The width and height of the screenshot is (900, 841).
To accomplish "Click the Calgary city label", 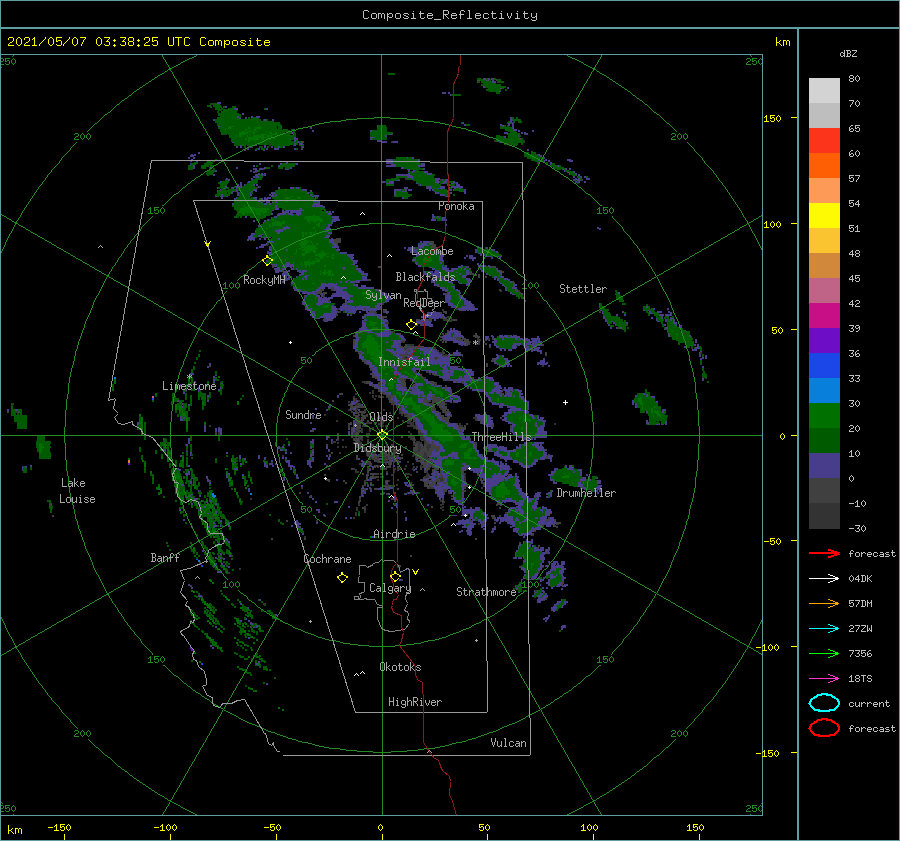I will pyautogui.click(x=390, y=588).
